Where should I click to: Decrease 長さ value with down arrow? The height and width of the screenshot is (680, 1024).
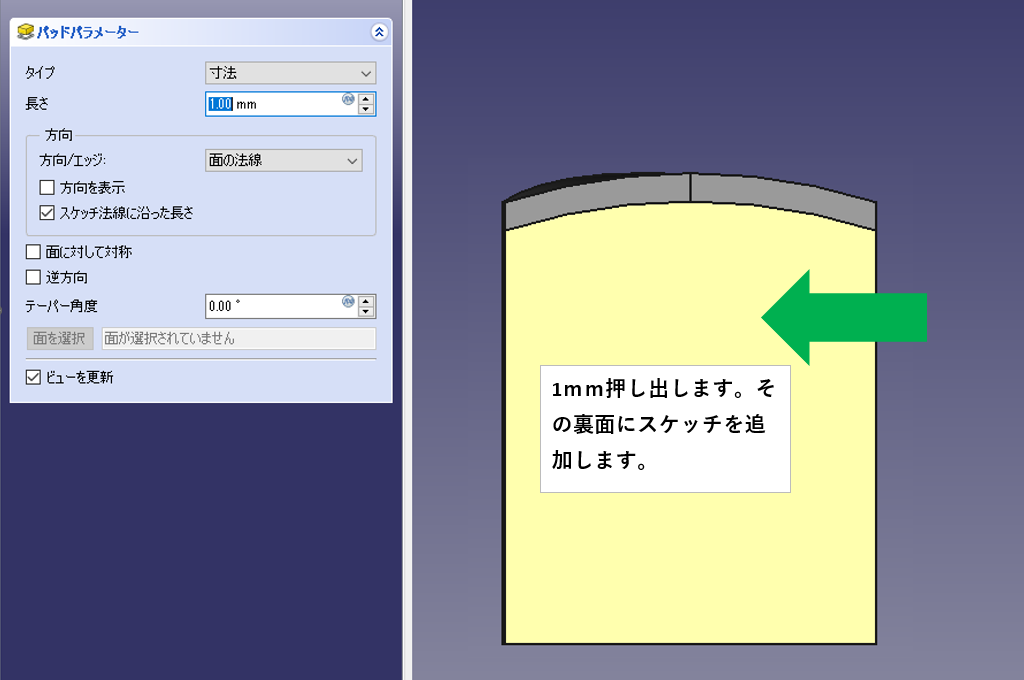click(366, 110)
